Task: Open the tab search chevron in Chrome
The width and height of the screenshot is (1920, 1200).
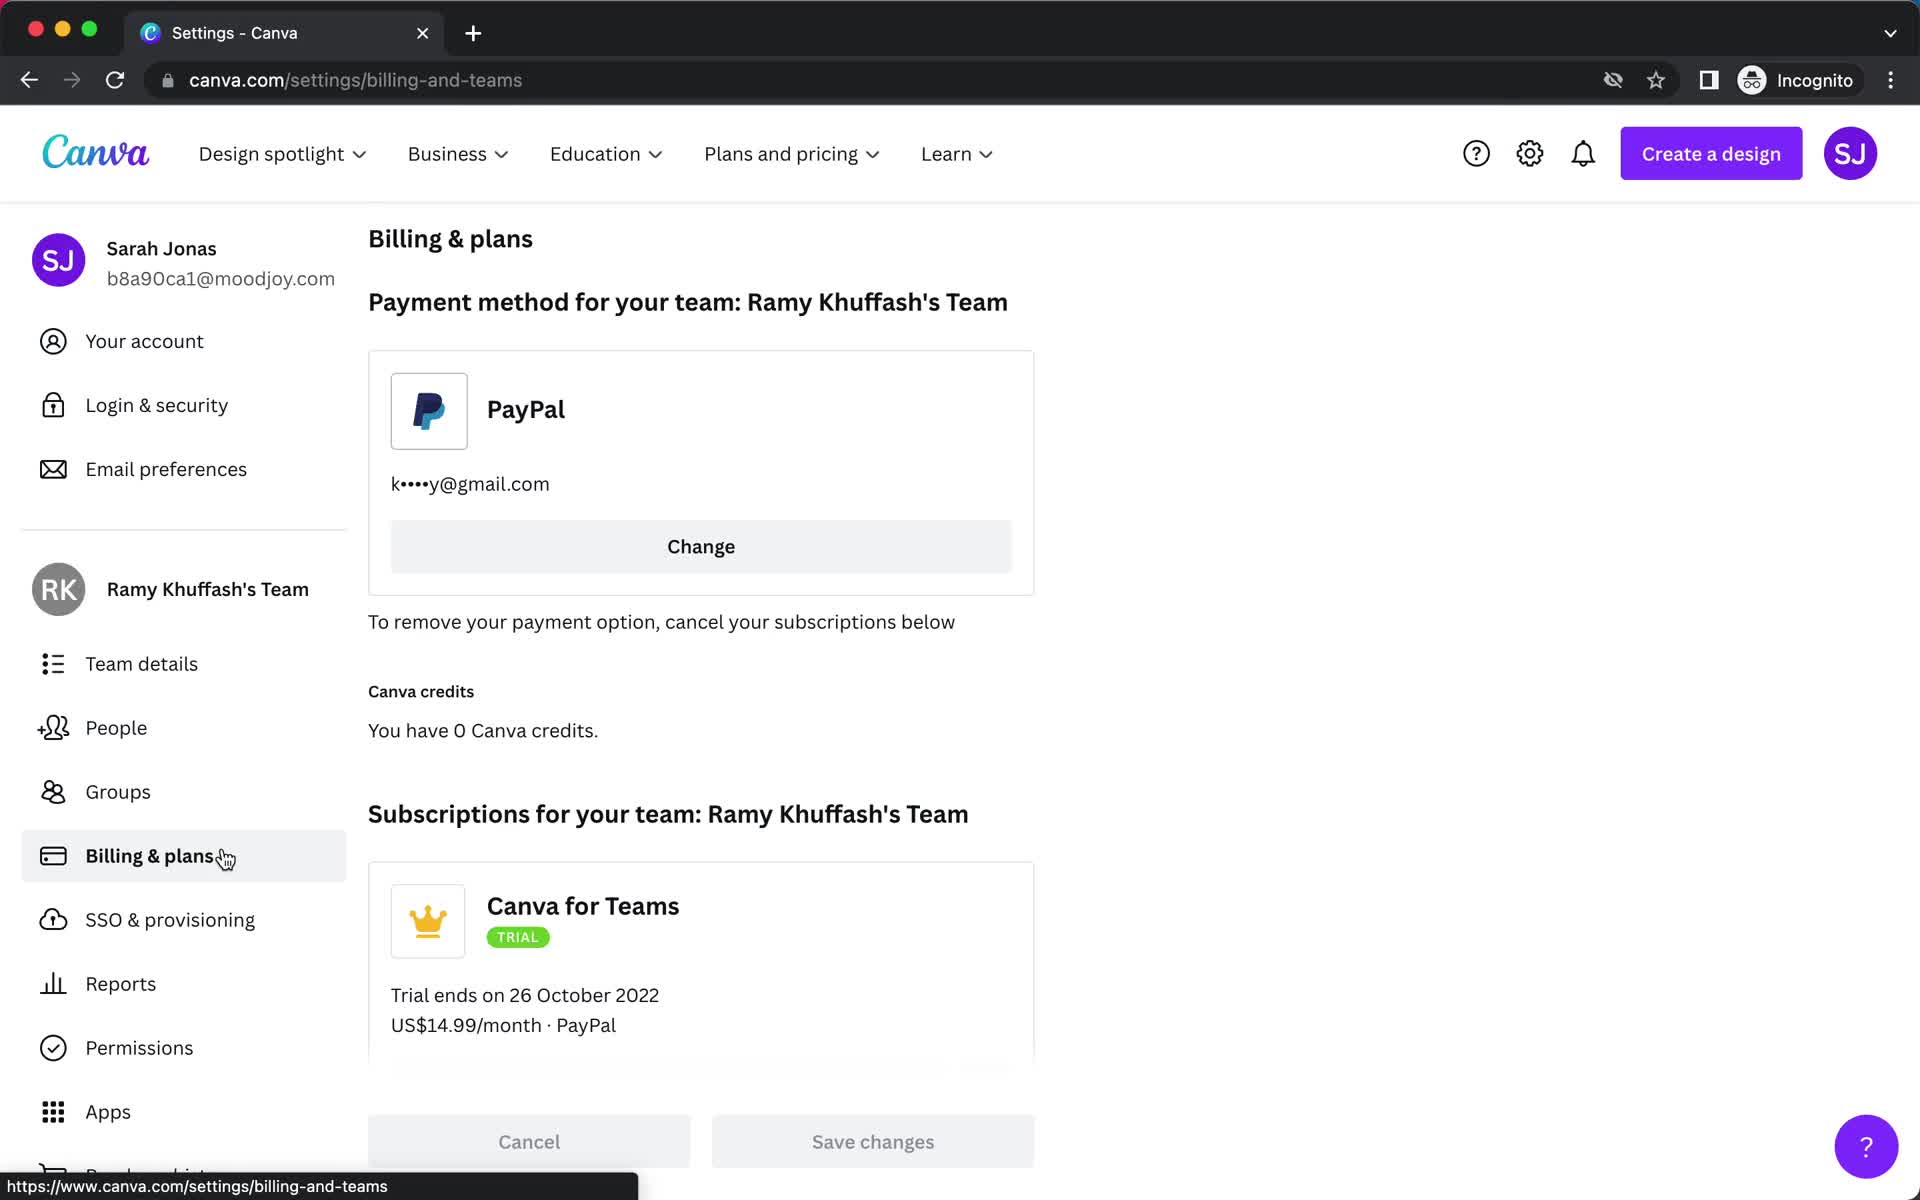Action: coord(1890,33)
